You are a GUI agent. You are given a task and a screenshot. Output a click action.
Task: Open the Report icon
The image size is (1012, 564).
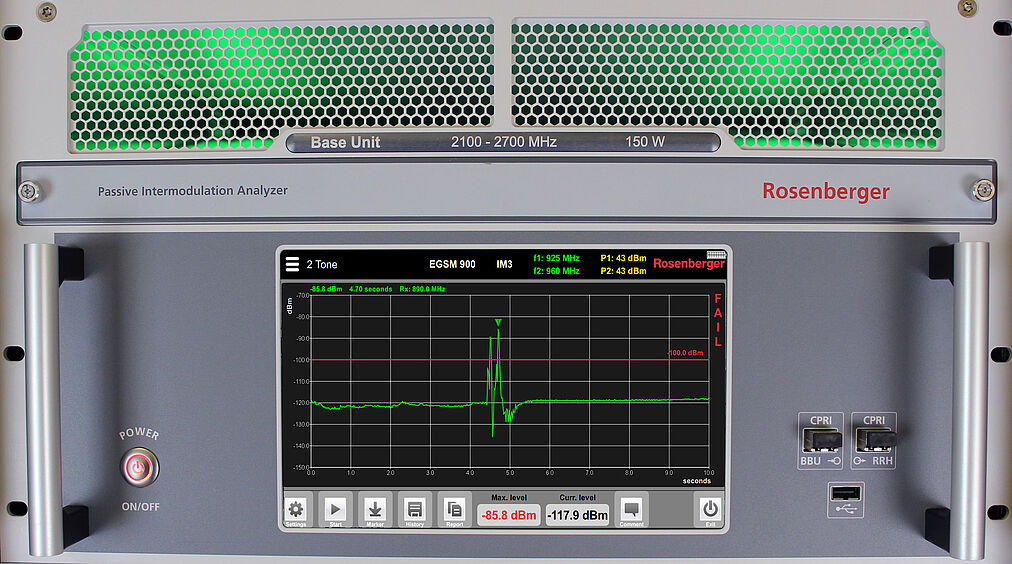(x=455, y=509)
